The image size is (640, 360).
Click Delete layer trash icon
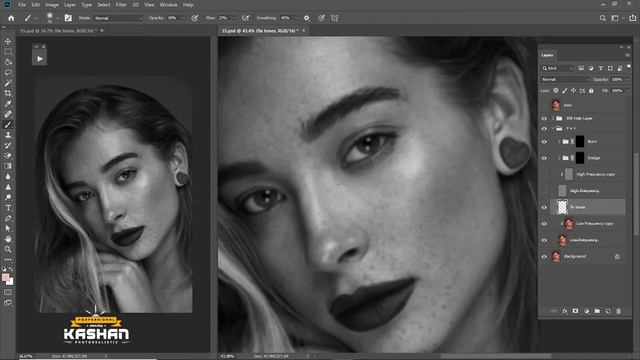coord(618,311)
